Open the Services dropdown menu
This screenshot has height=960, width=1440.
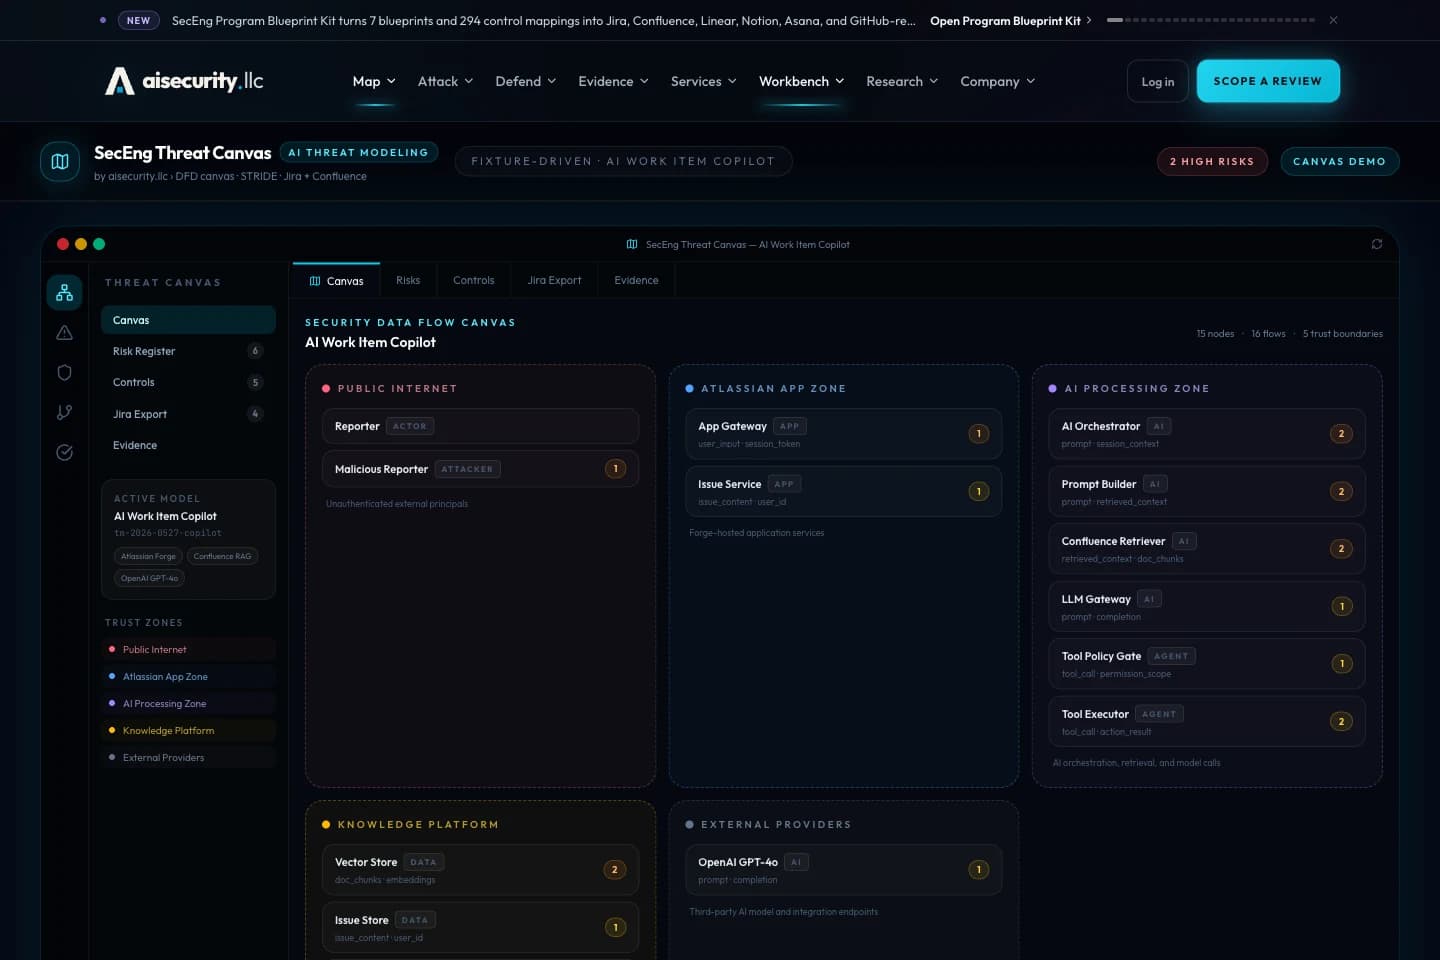pyautogui.click(x=703, y=81)
